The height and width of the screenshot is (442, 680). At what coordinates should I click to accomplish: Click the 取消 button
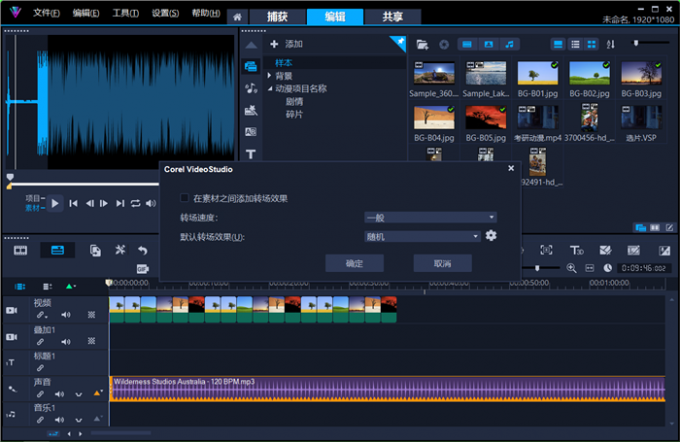tap(442, 263)
